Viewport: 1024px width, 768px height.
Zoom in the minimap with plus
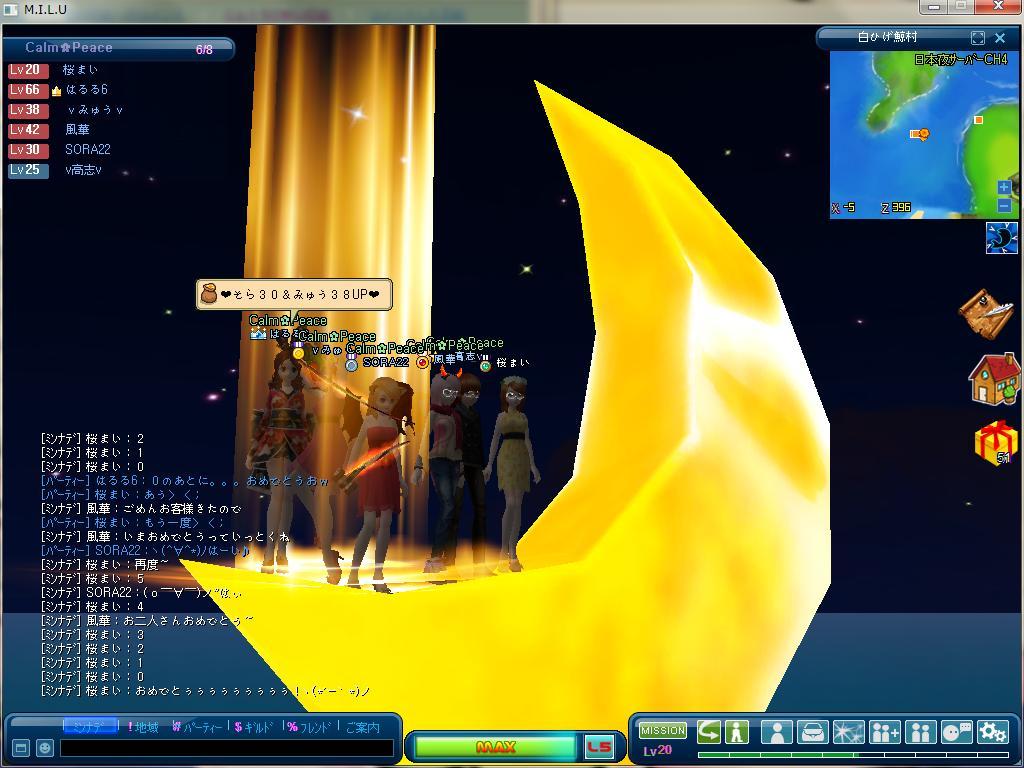point(1004,187)
